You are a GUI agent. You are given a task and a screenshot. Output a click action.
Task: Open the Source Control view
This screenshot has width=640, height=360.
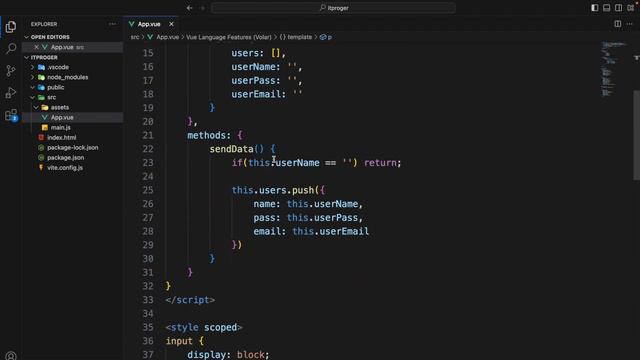pyautogui.click(x=11, y=71)
